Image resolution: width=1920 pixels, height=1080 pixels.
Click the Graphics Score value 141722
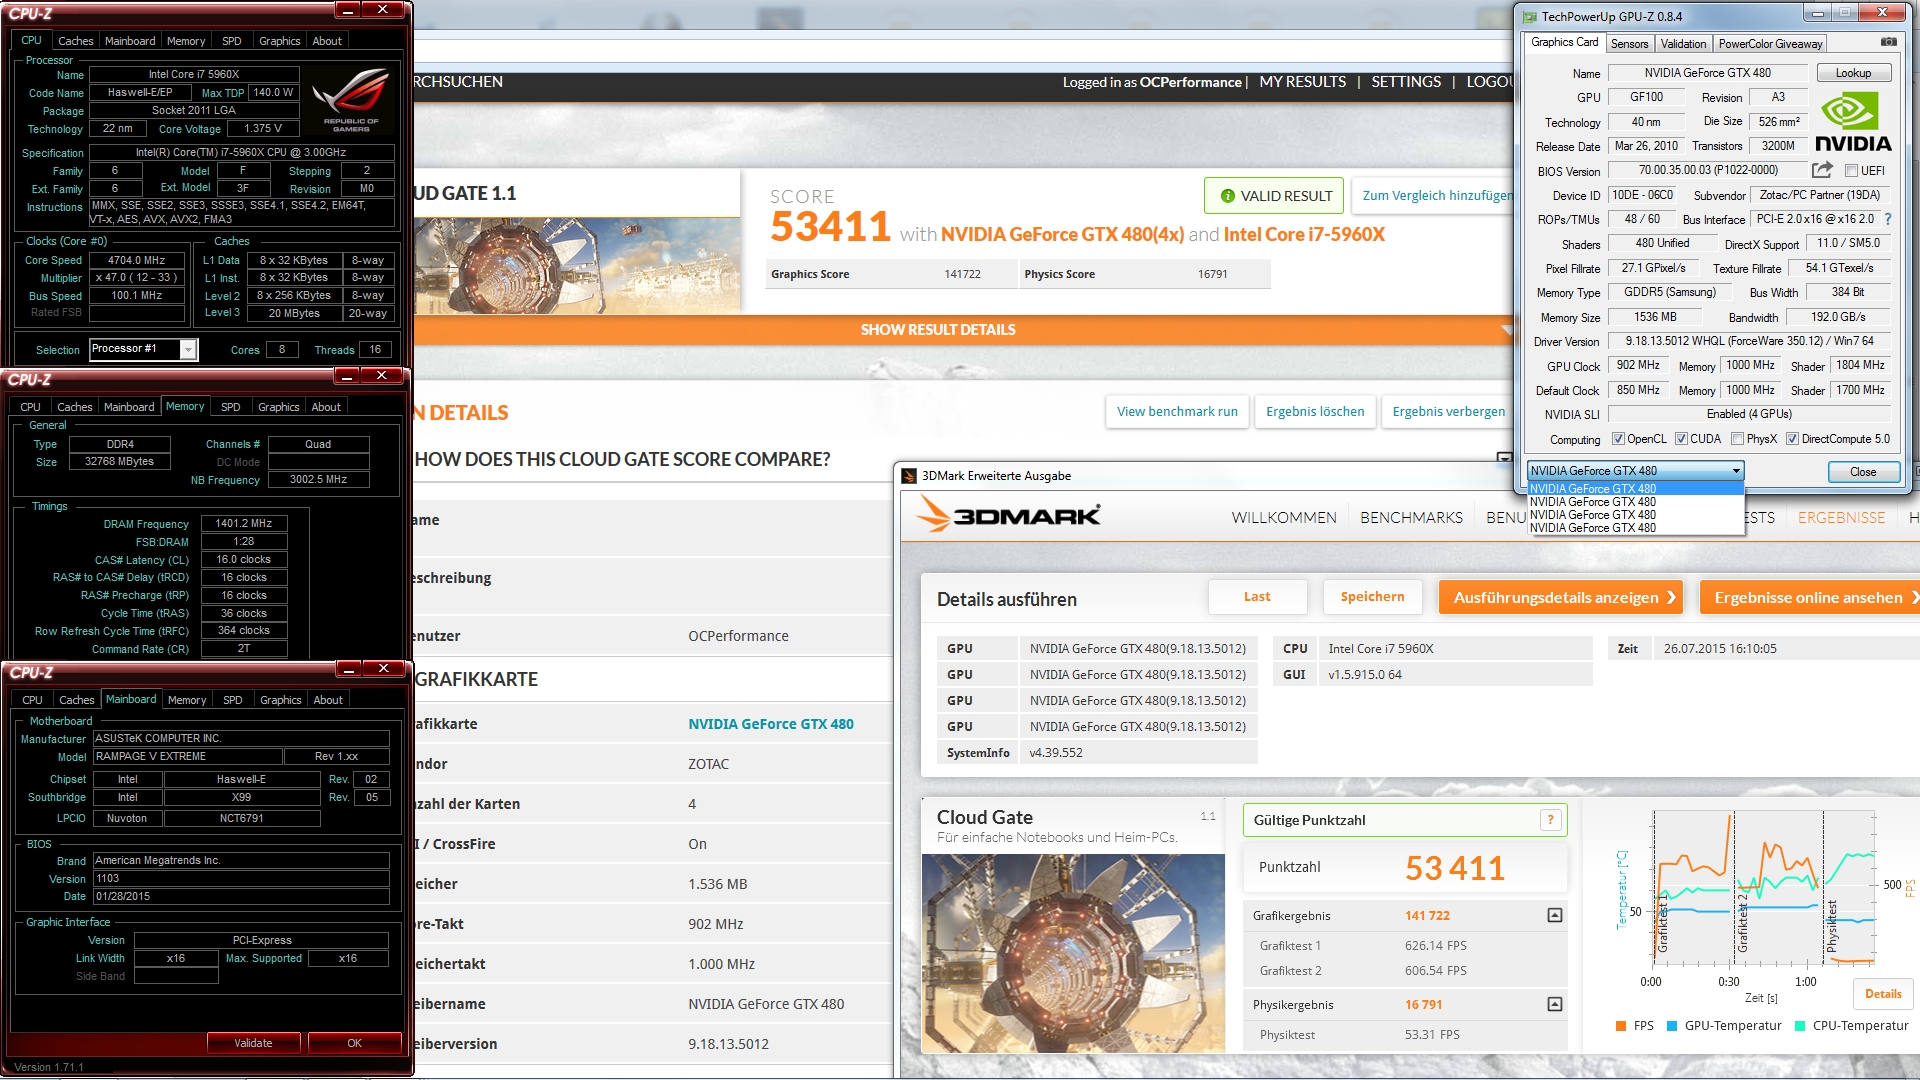click(x=962, y=274)
